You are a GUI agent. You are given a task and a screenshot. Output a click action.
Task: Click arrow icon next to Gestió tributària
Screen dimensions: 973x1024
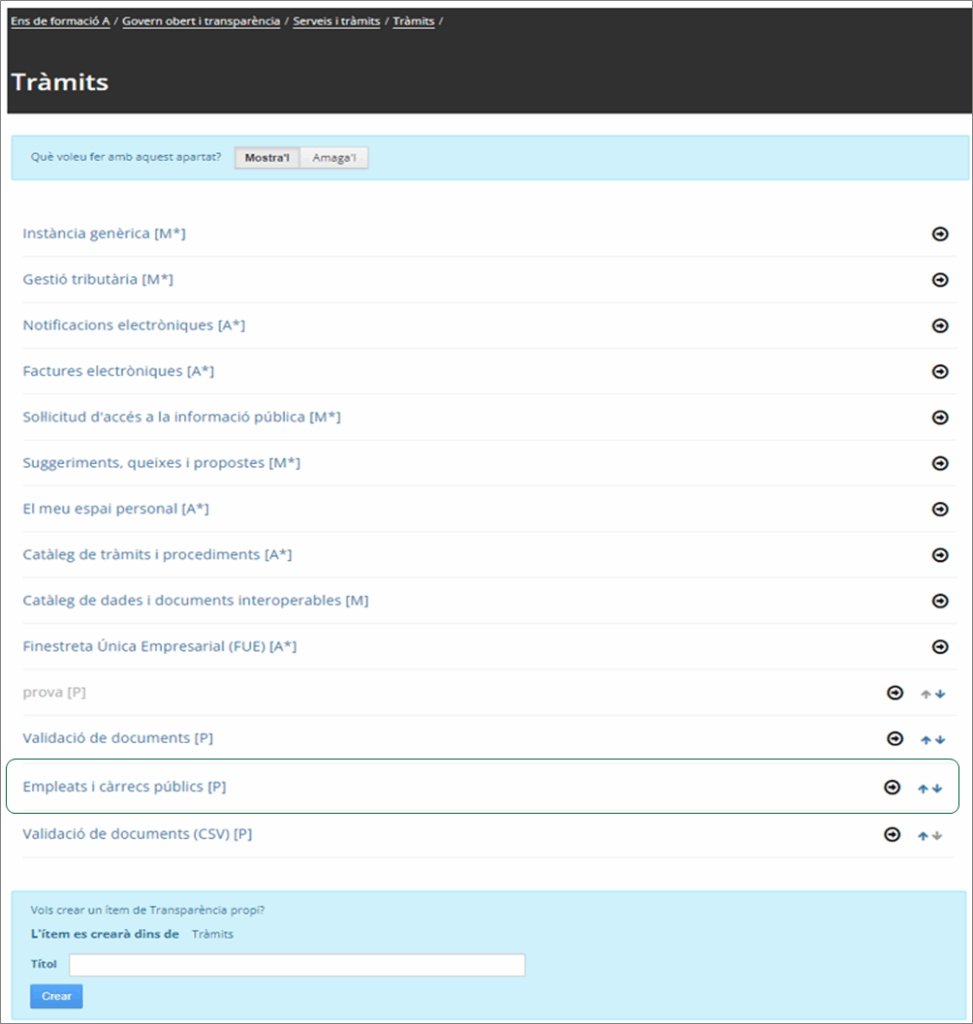(940, 280)
